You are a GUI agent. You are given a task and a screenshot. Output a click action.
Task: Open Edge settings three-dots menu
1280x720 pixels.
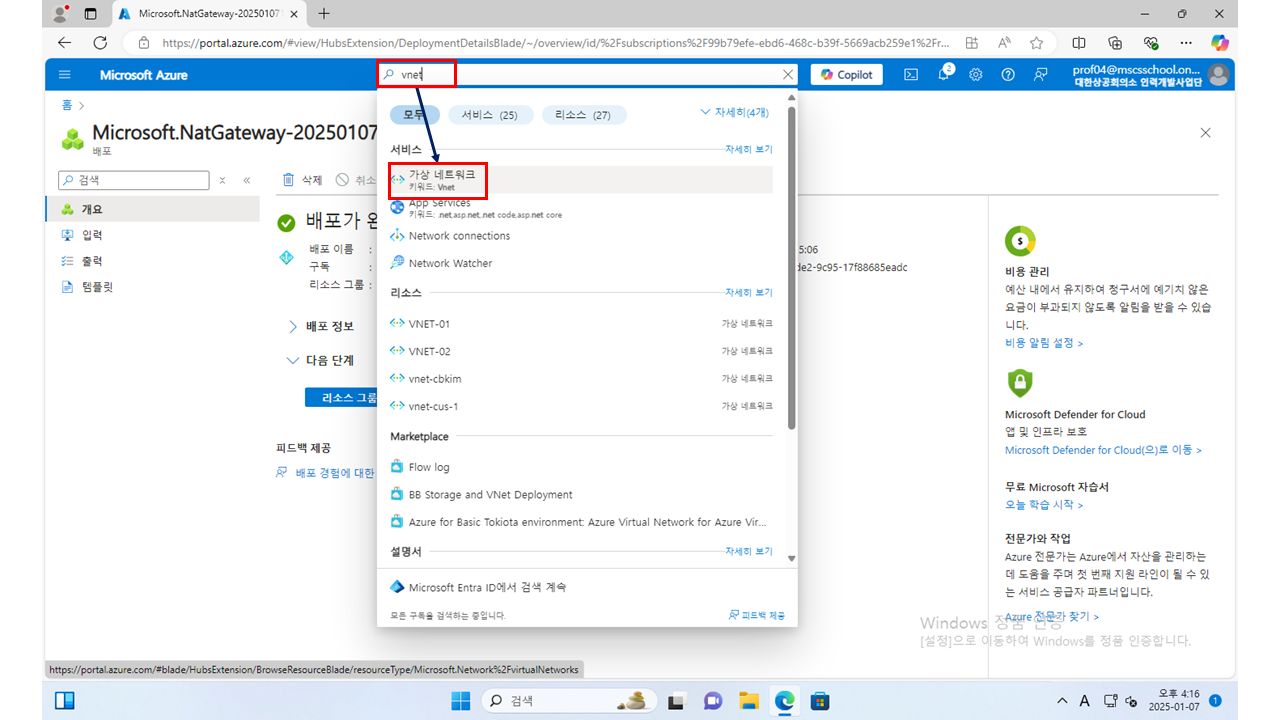pos(1186,43)
